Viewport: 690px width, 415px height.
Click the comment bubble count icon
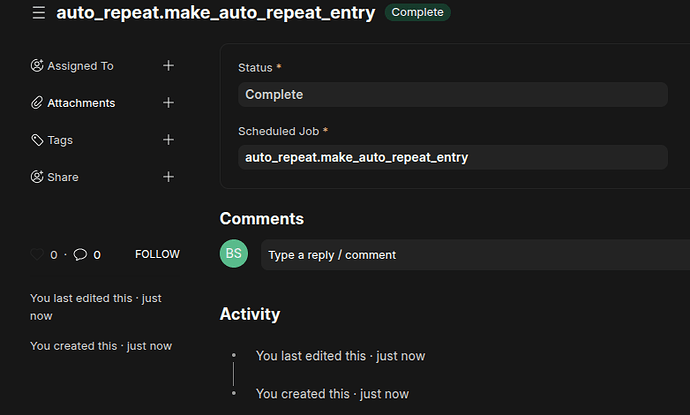(x=80, y=255)
